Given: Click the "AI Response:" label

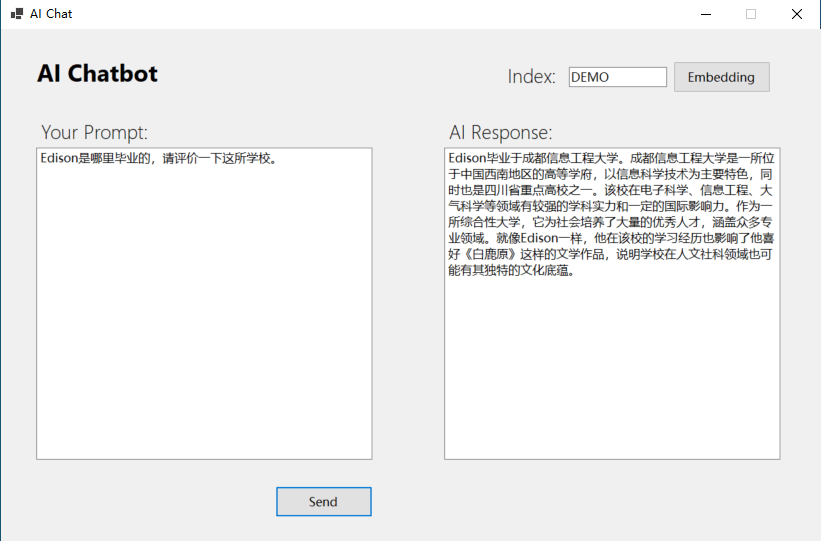Looking at the screenshot, I should pos(501,133).
